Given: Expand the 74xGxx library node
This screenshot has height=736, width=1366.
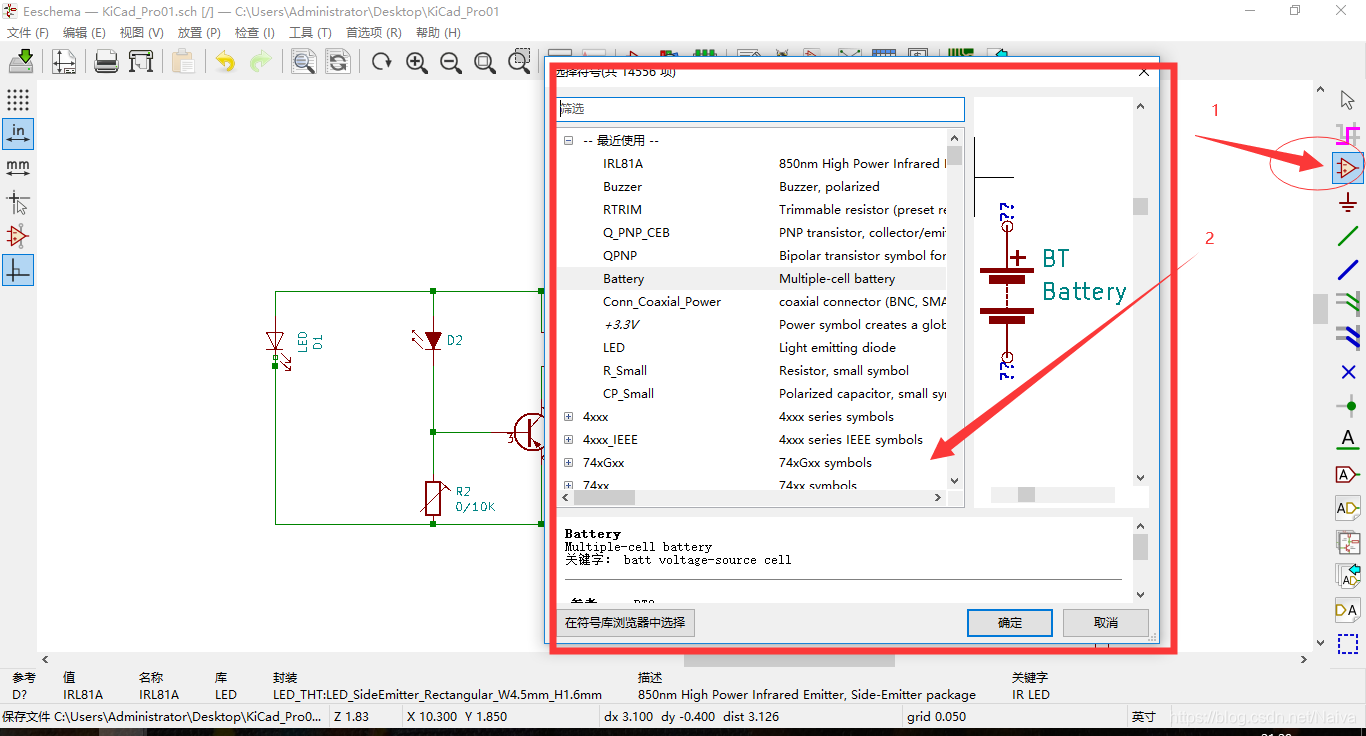Looking at the screenshot, I should (x=569, y=463).
